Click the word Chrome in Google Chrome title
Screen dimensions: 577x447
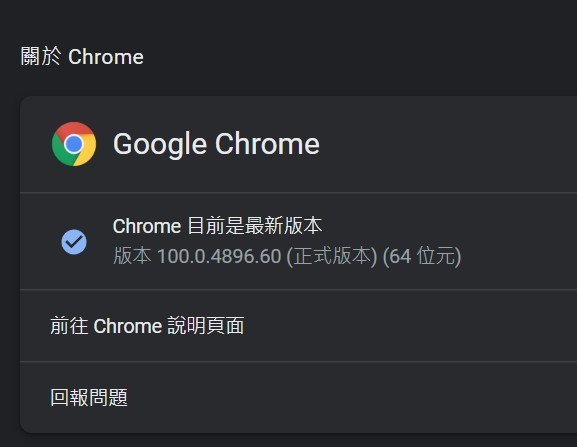(267, 144)
